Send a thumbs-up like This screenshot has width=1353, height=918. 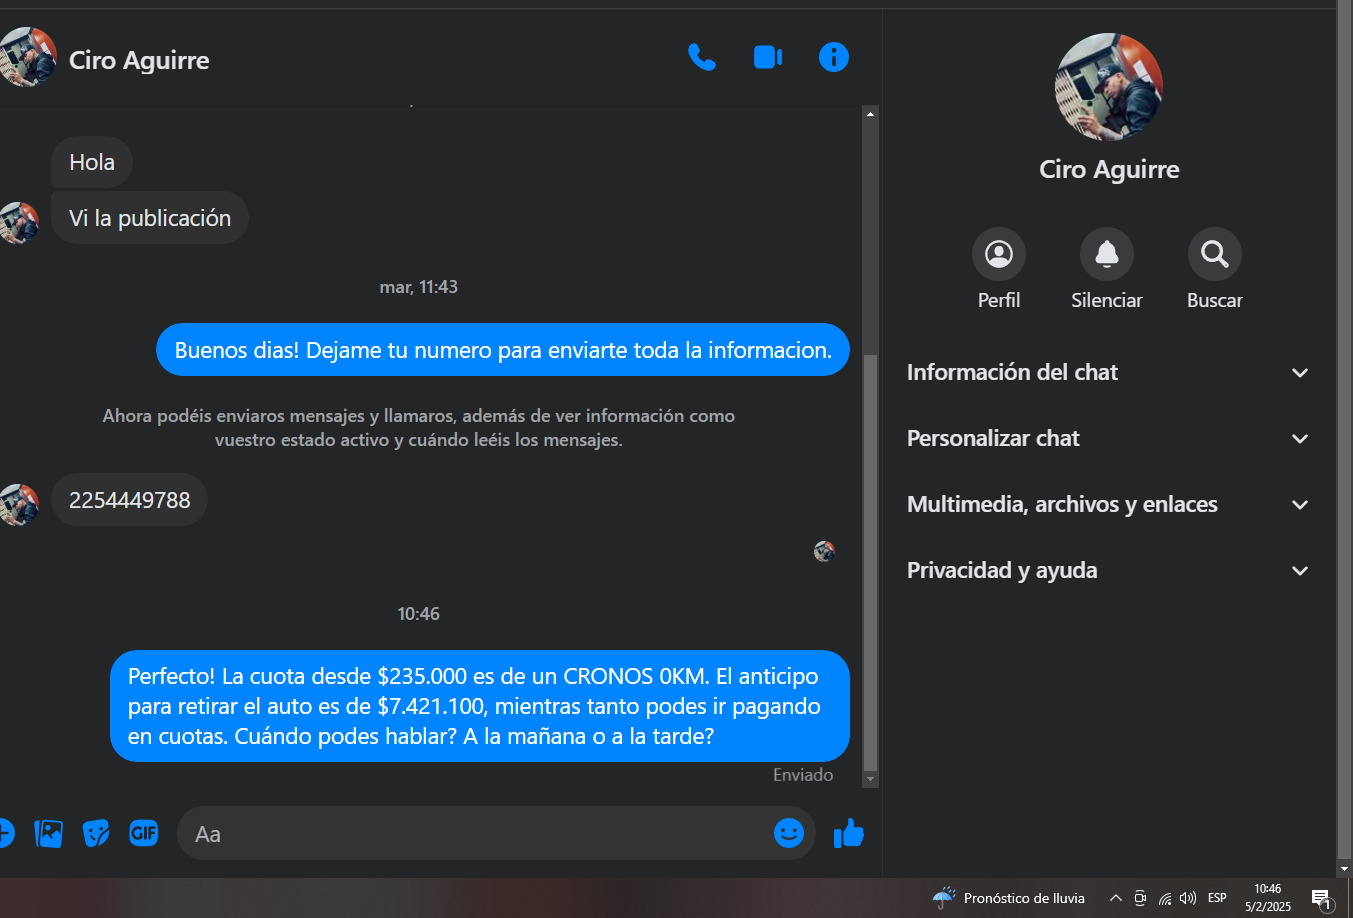[x=849, y=832]
